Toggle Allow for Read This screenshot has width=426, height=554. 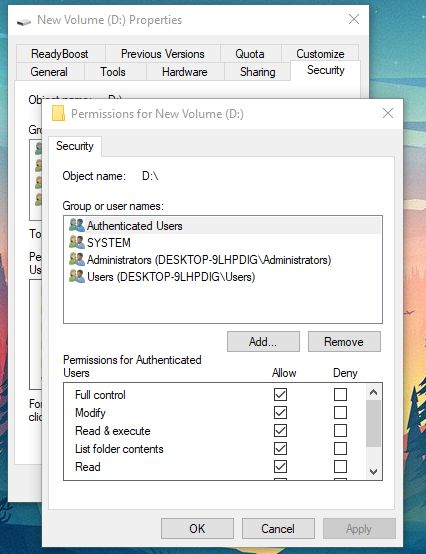point(280,466)
